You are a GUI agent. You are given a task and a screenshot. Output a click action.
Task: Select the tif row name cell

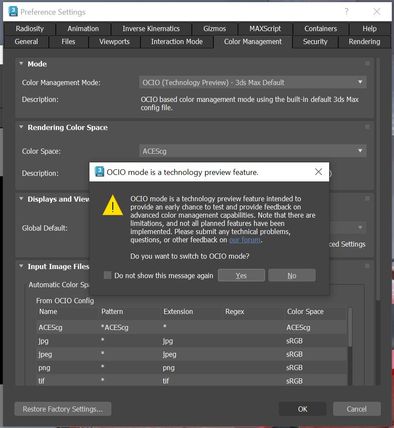point(41,381)
